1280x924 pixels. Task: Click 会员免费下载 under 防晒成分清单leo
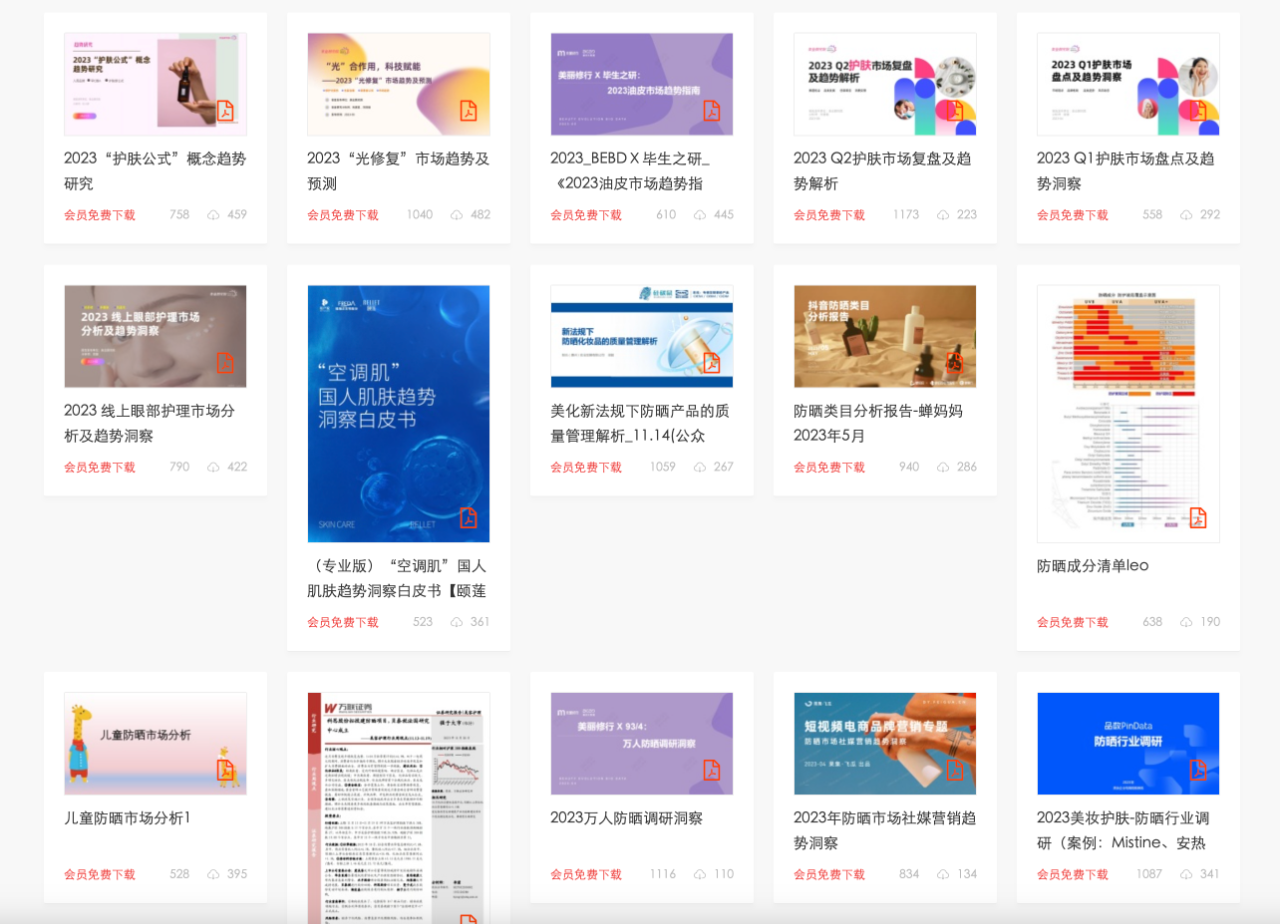1073,622
